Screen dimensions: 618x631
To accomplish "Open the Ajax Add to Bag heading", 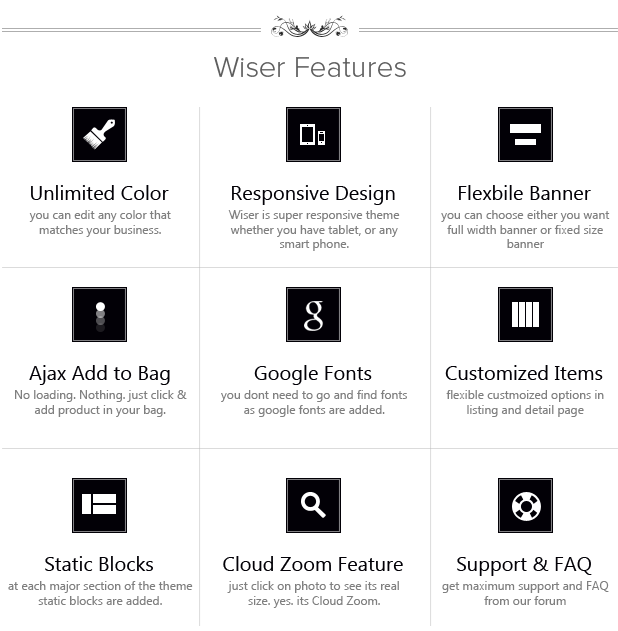I will tap(99, 373).
